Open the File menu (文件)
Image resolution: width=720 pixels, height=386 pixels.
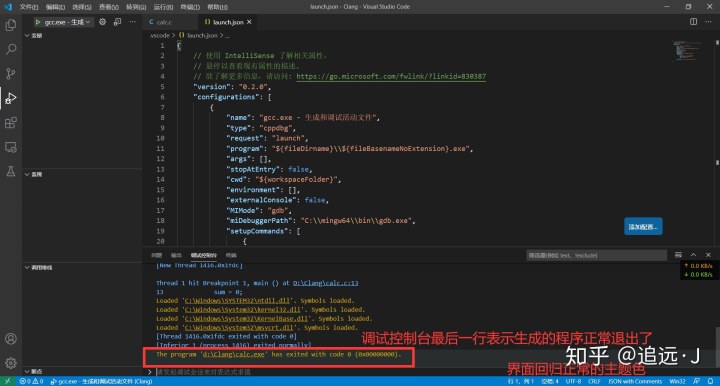click(29, 7)
